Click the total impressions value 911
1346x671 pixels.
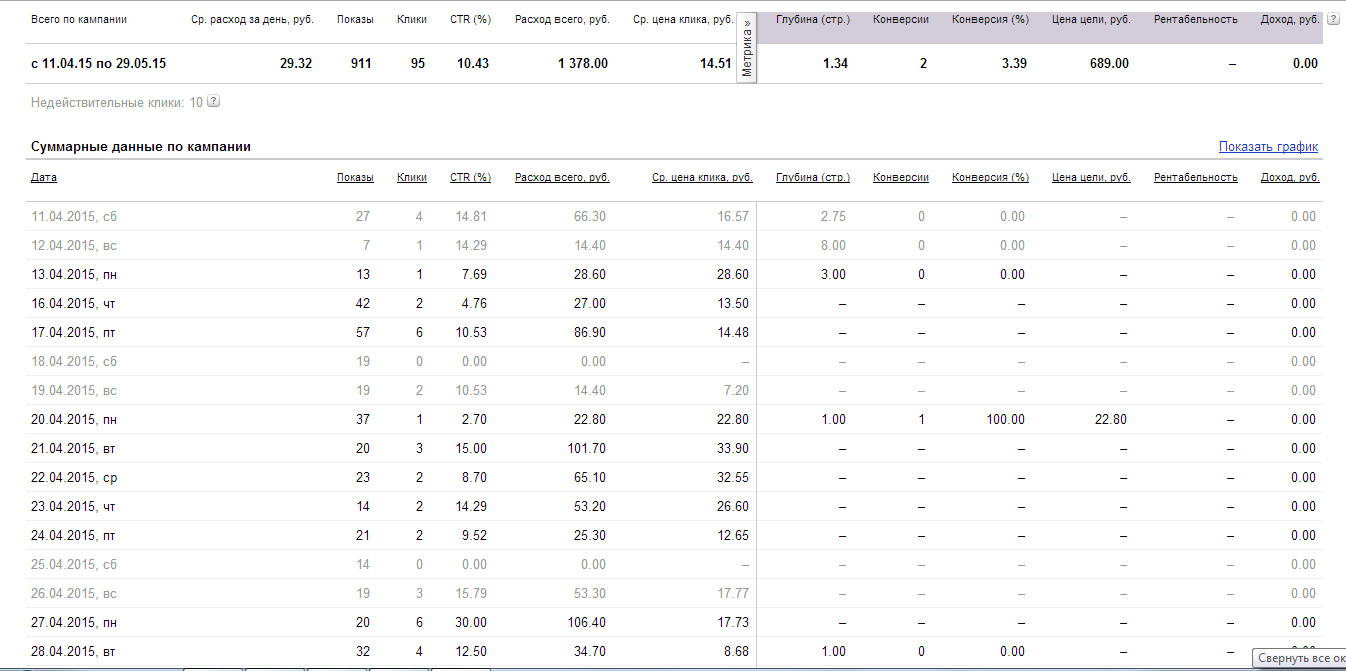361,64
